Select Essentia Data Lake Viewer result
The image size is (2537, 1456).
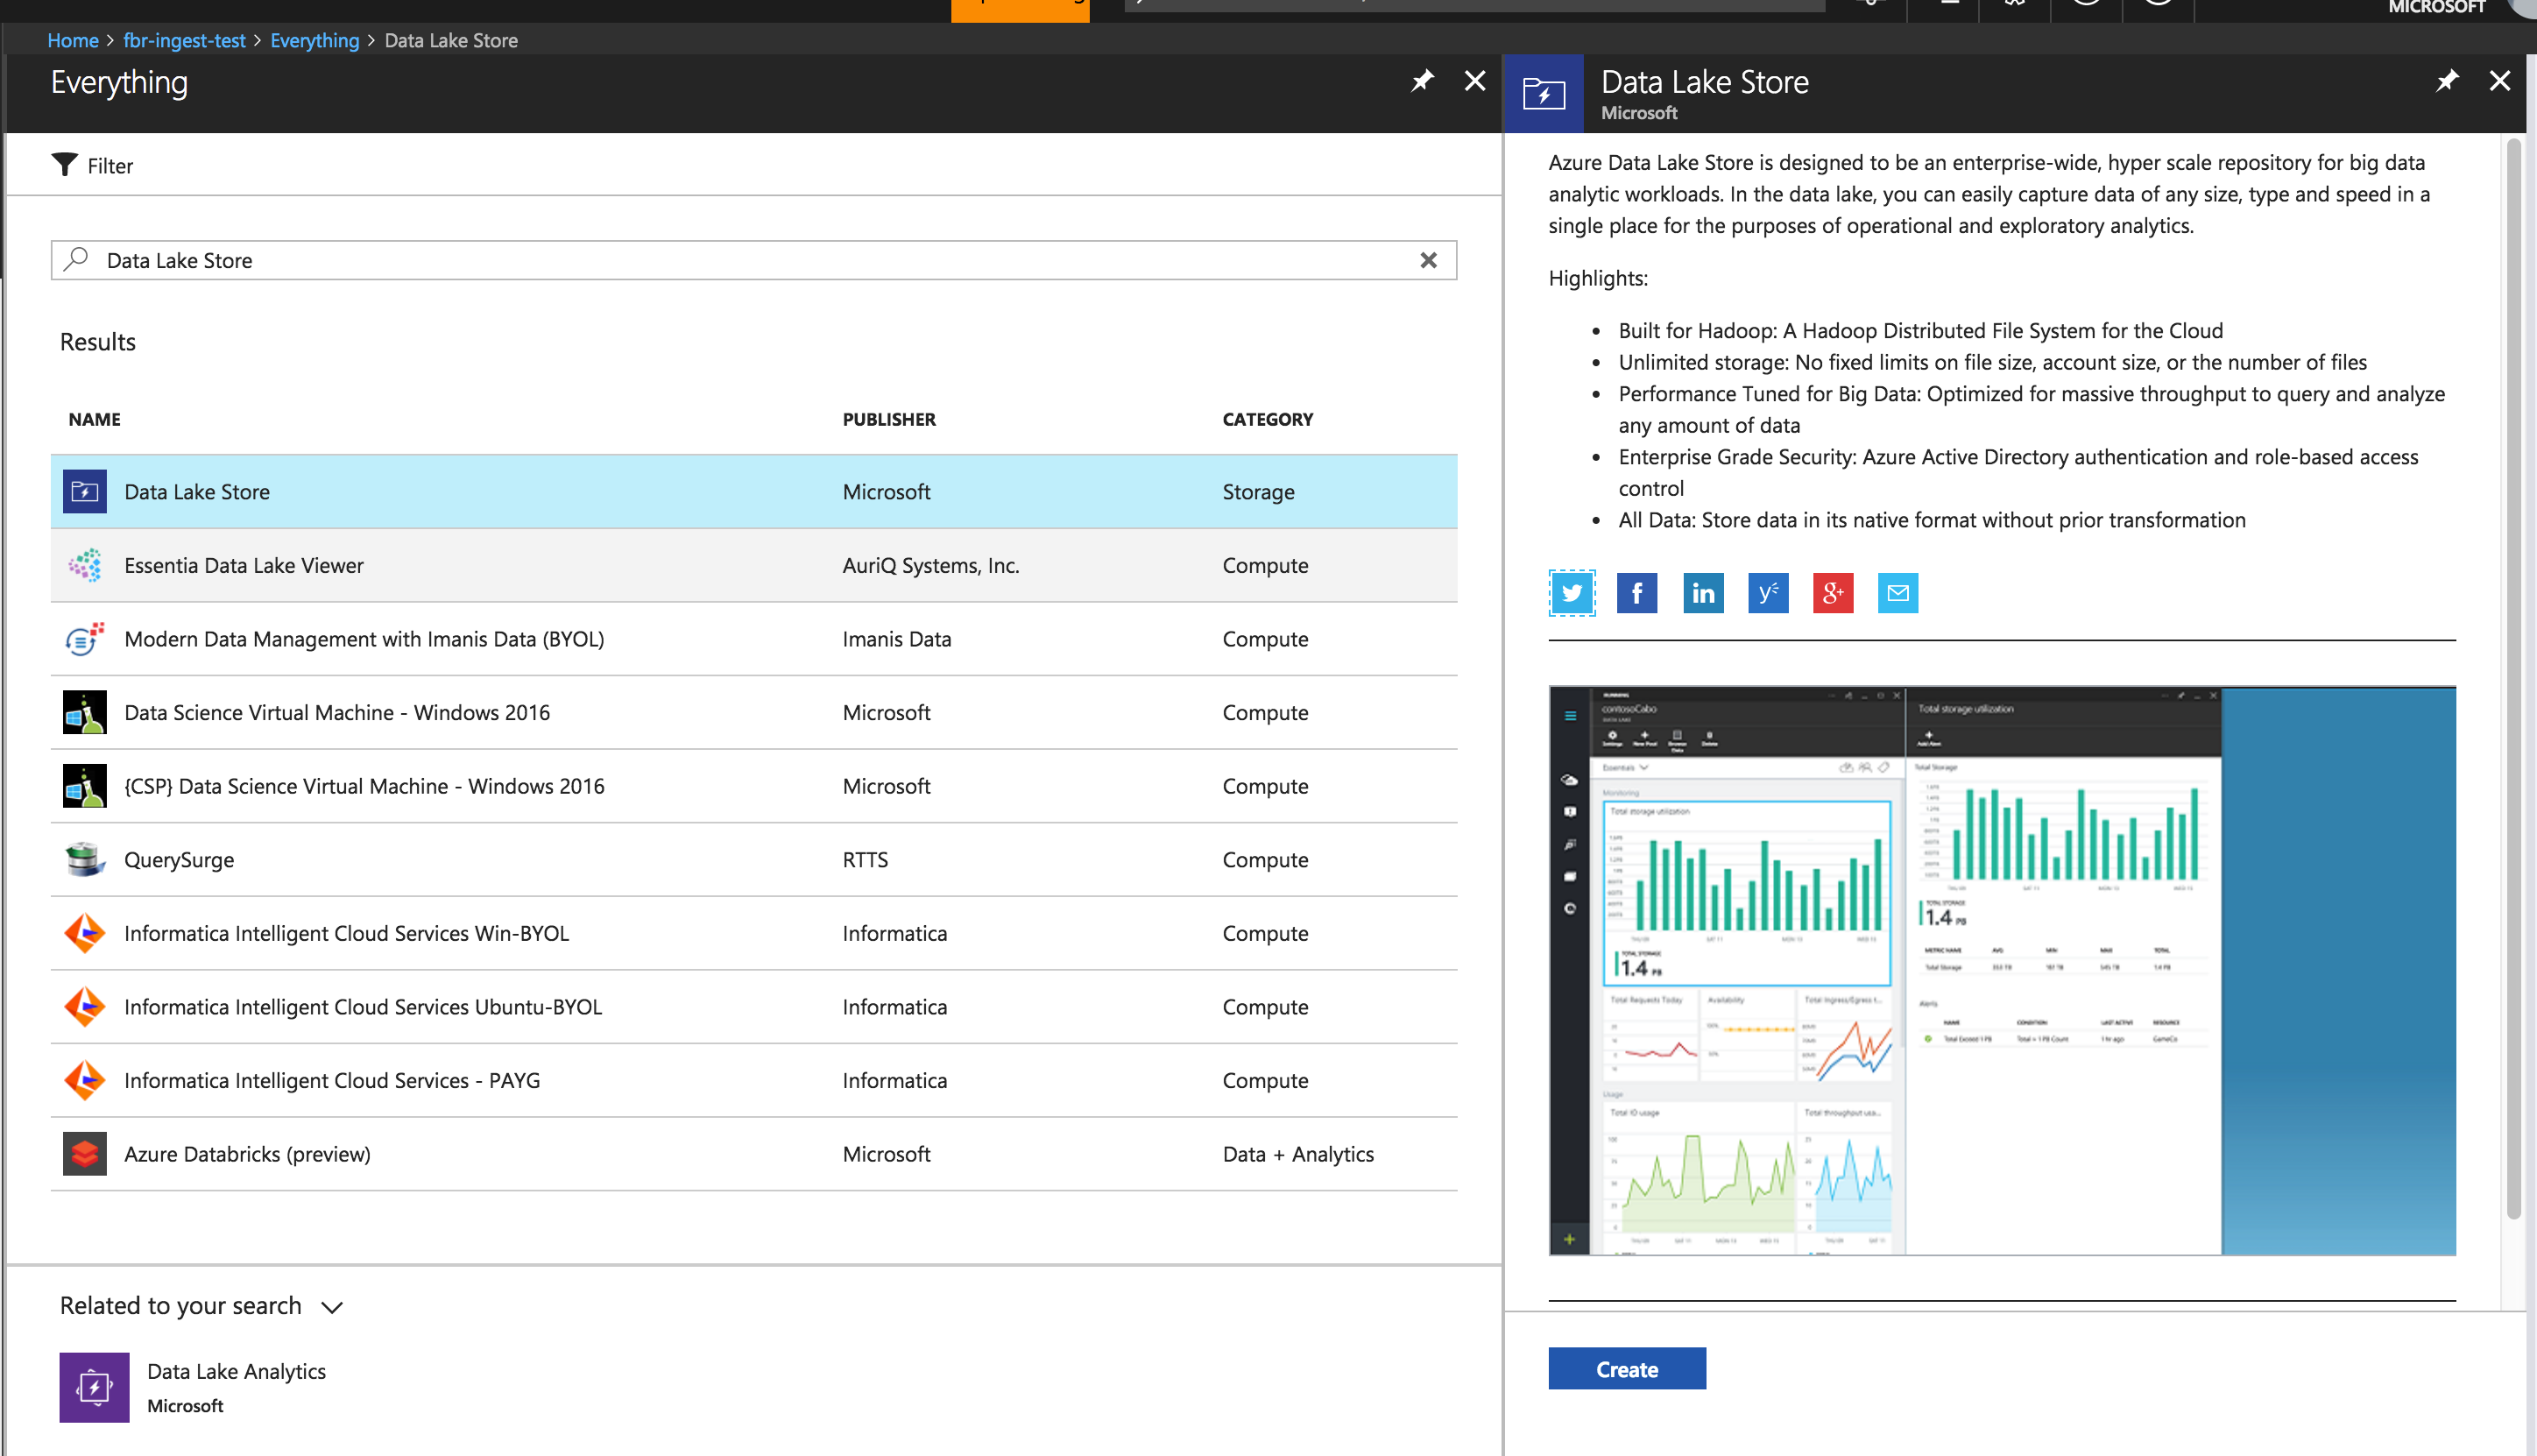(x=754, y=565)
